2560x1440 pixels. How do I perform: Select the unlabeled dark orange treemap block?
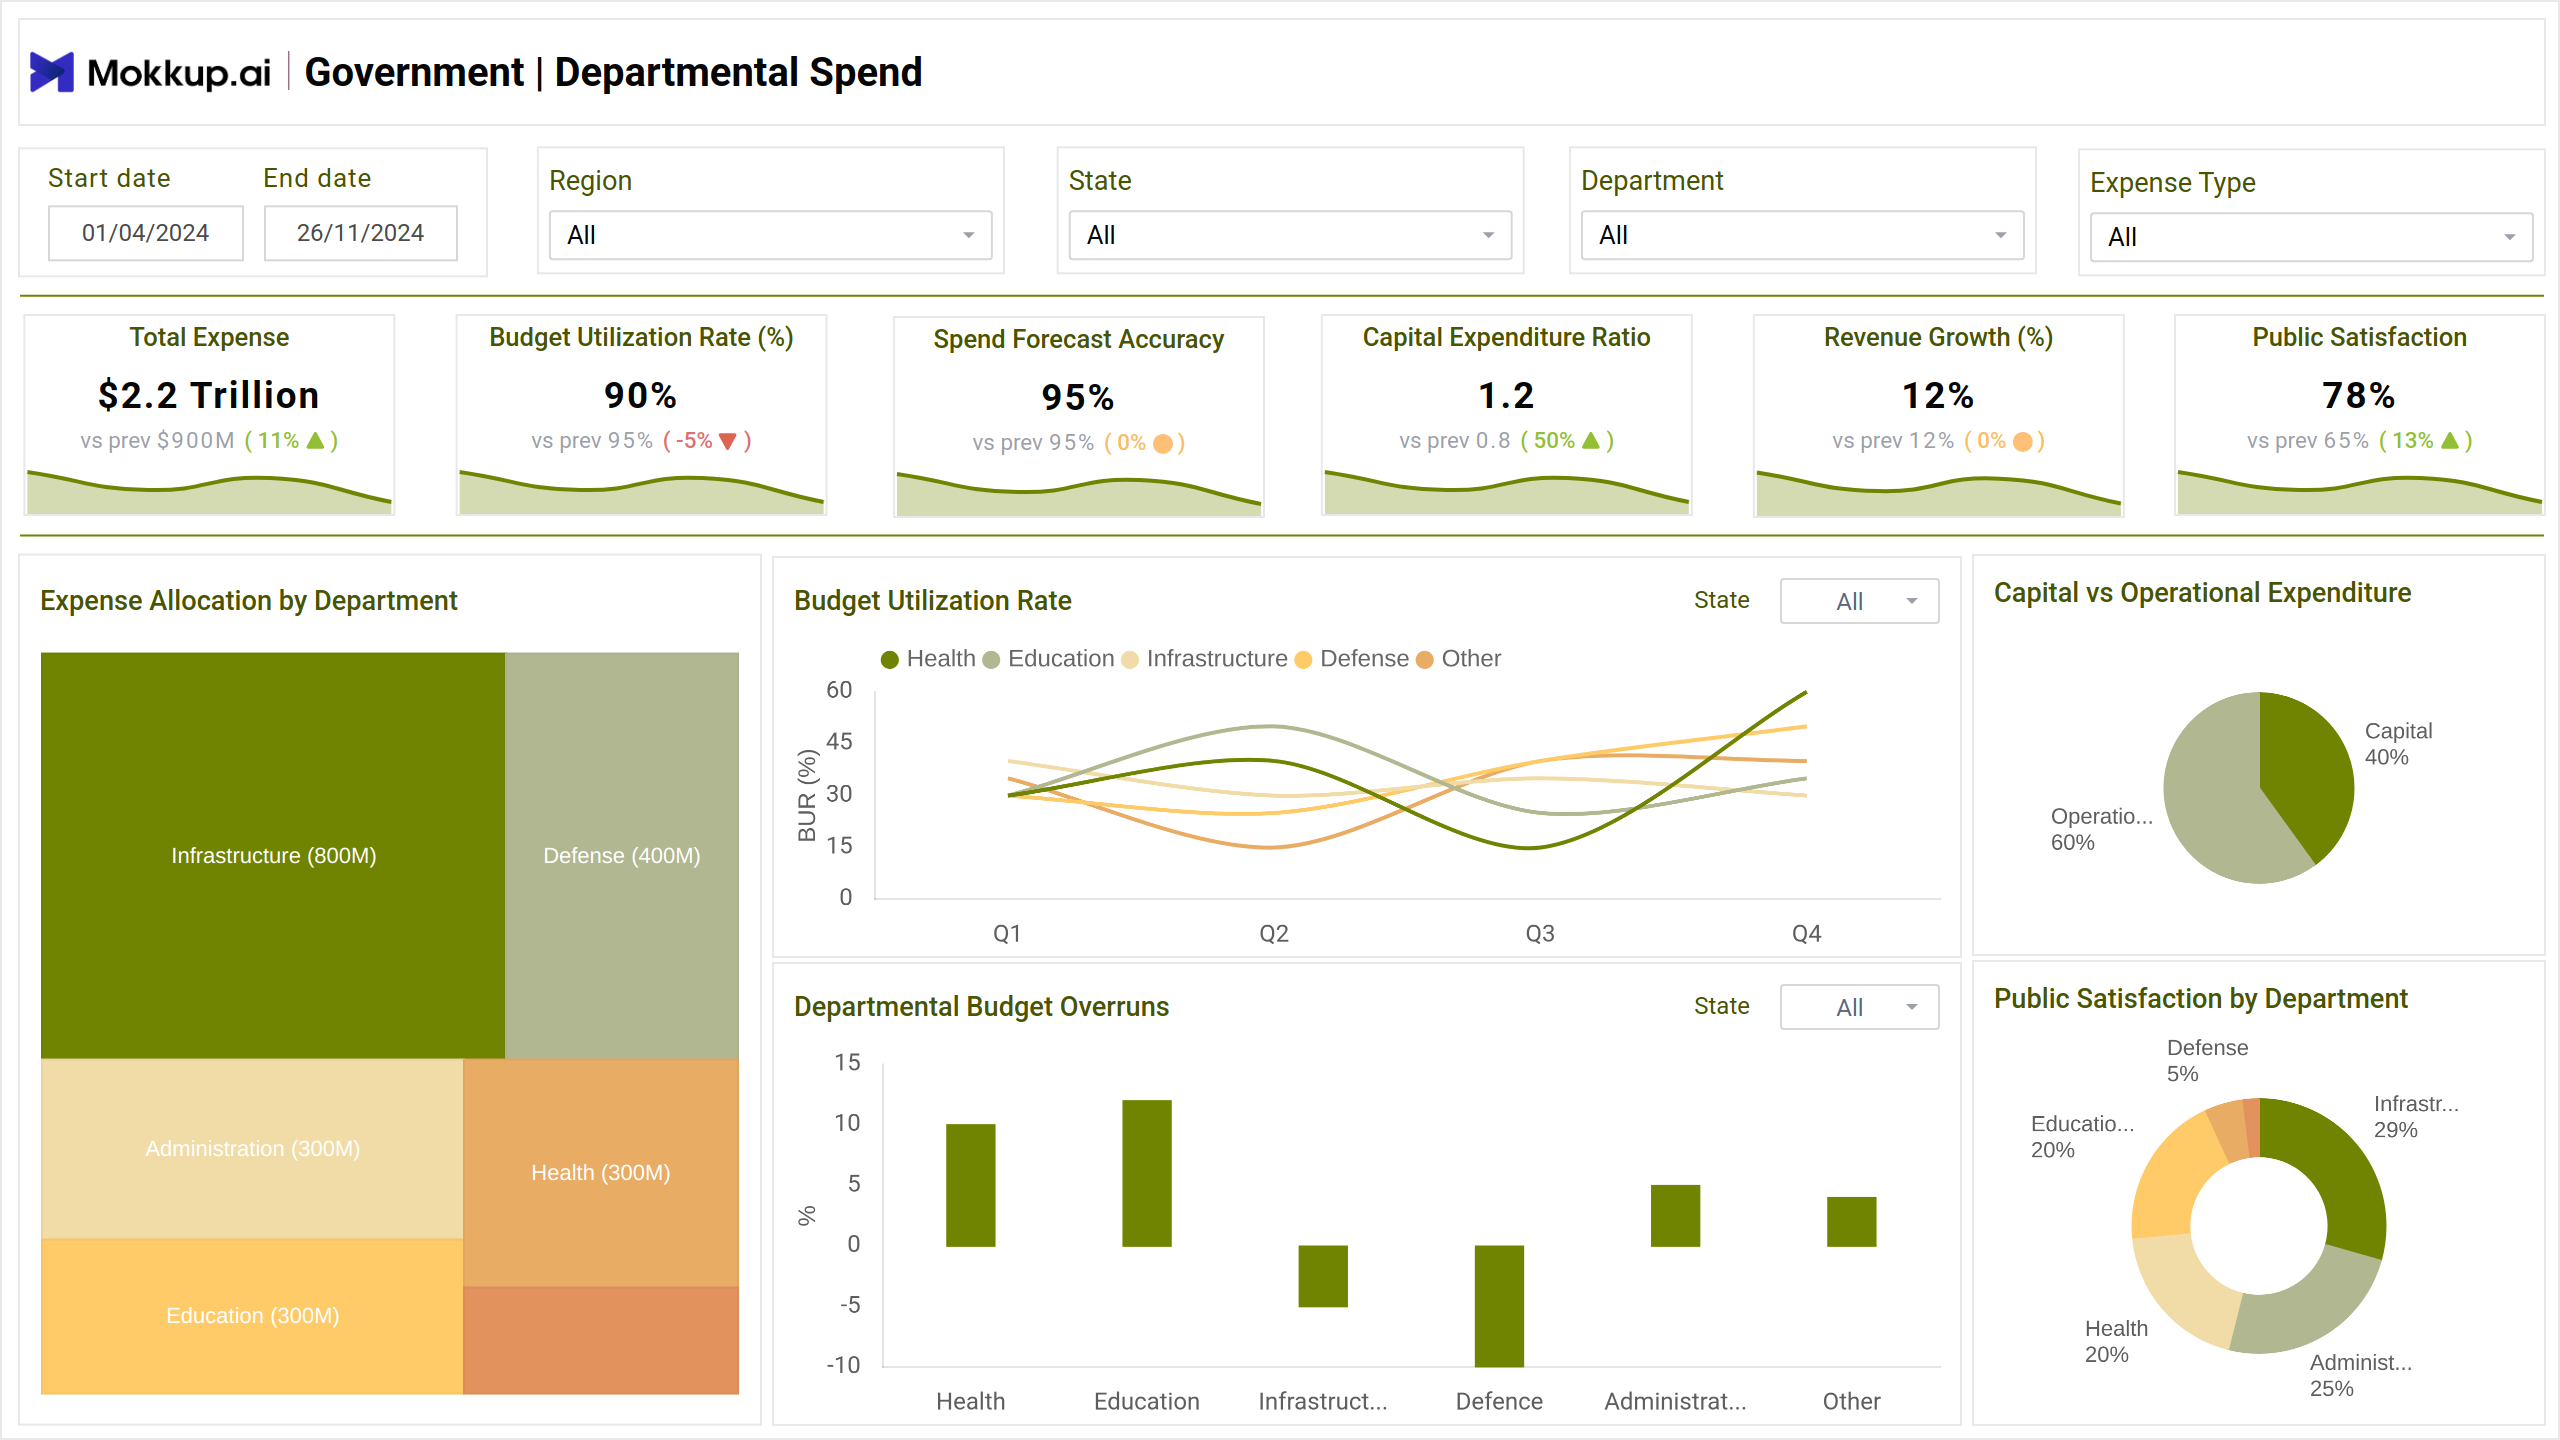(x=601, y=1340)
